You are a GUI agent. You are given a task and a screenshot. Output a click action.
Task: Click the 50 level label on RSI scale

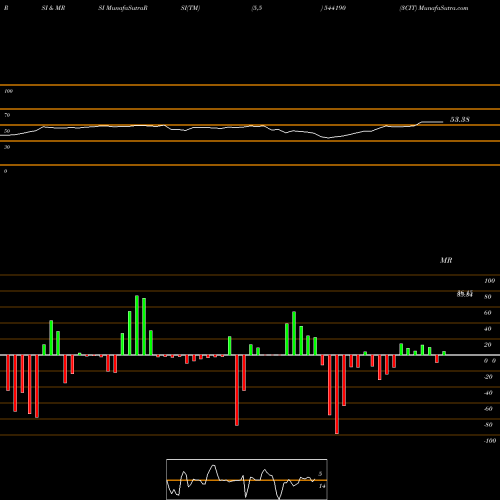7,131
